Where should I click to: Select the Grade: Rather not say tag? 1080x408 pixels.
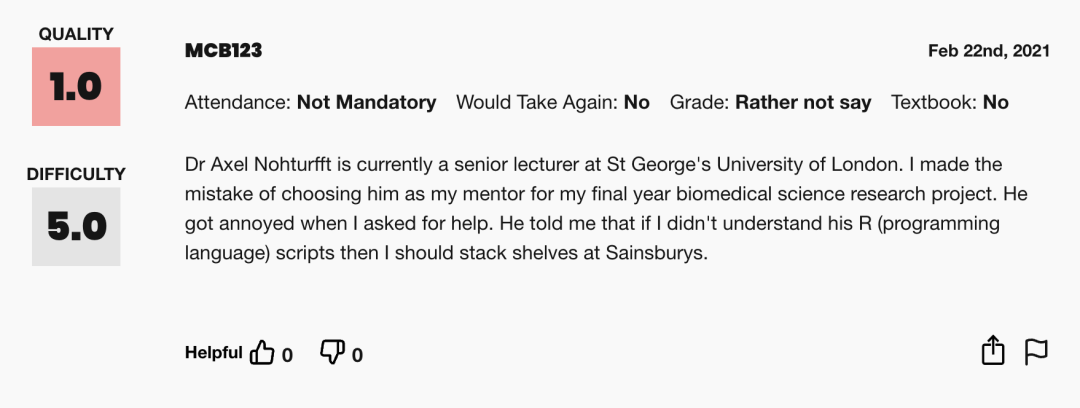[771, 103]
